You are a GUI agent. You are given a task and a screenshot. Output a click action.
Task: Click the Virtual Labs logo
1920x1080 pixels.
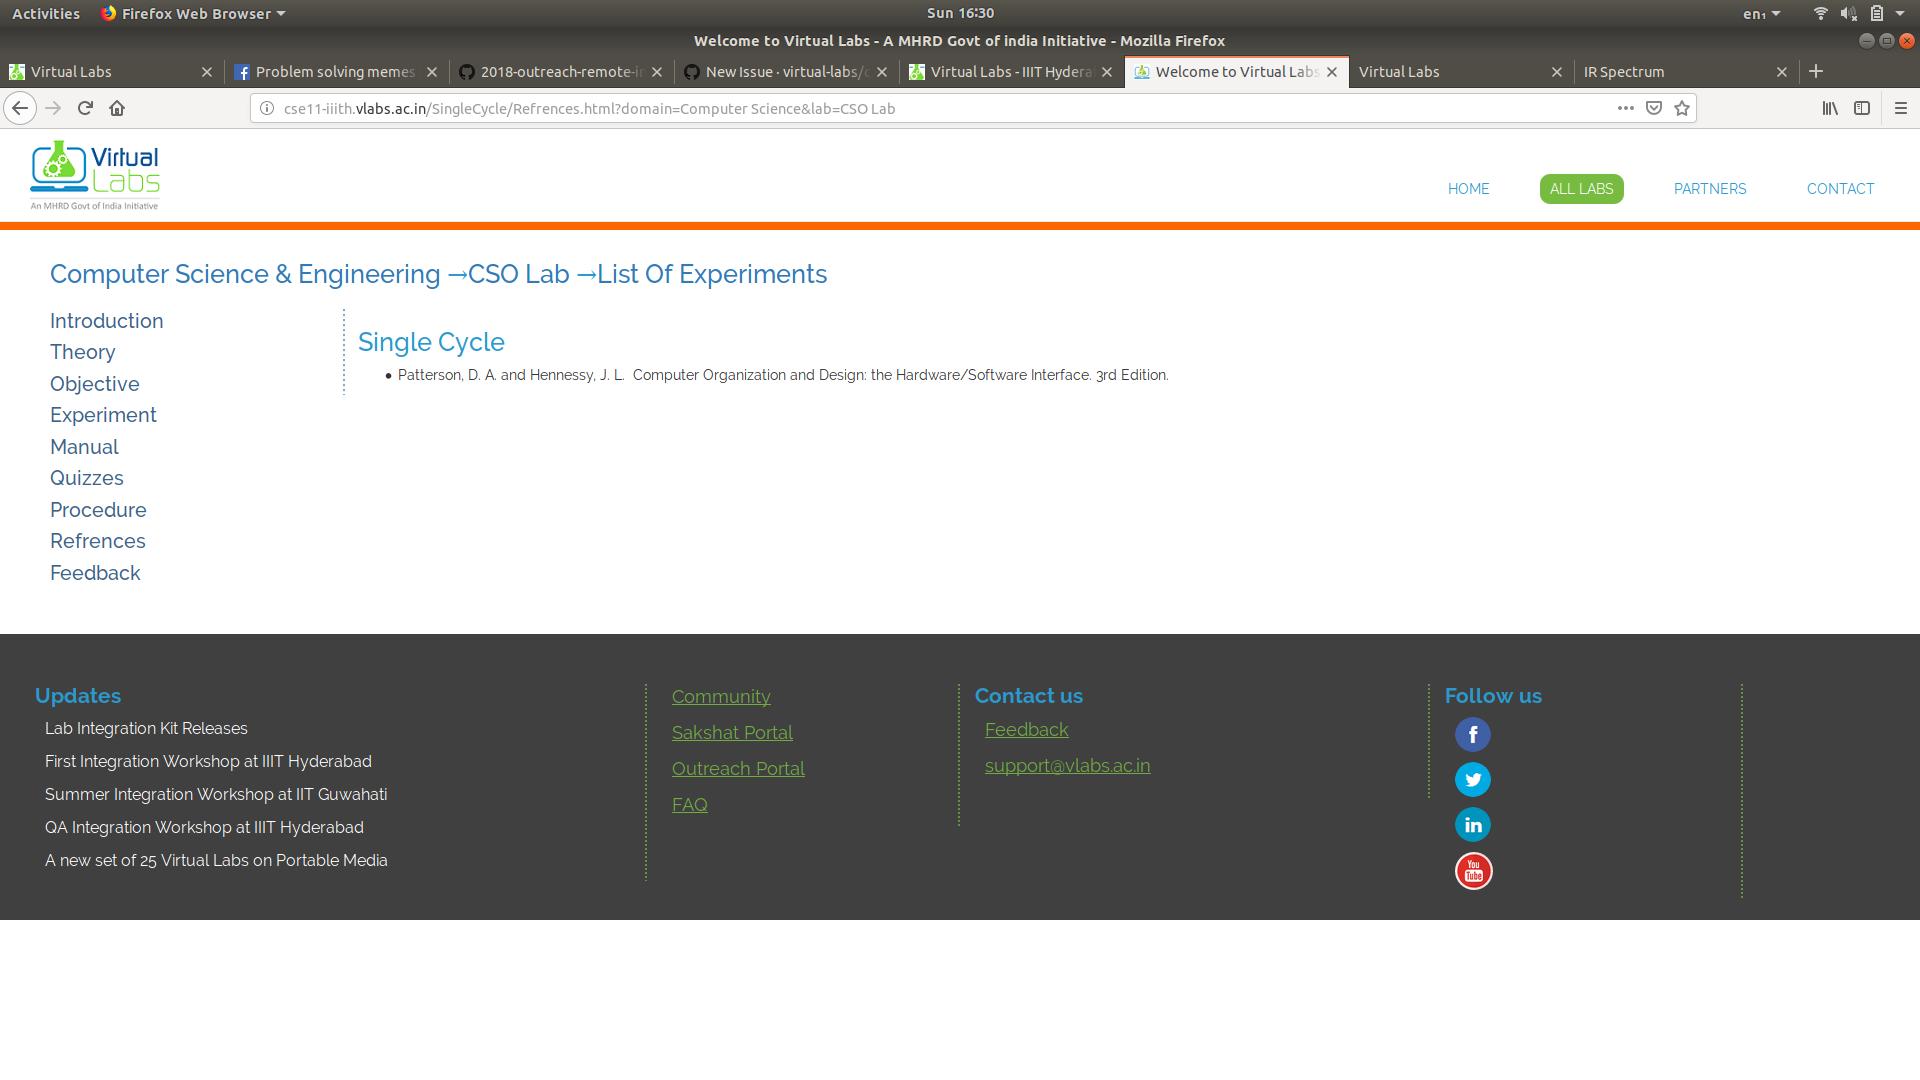pos(94,173)
